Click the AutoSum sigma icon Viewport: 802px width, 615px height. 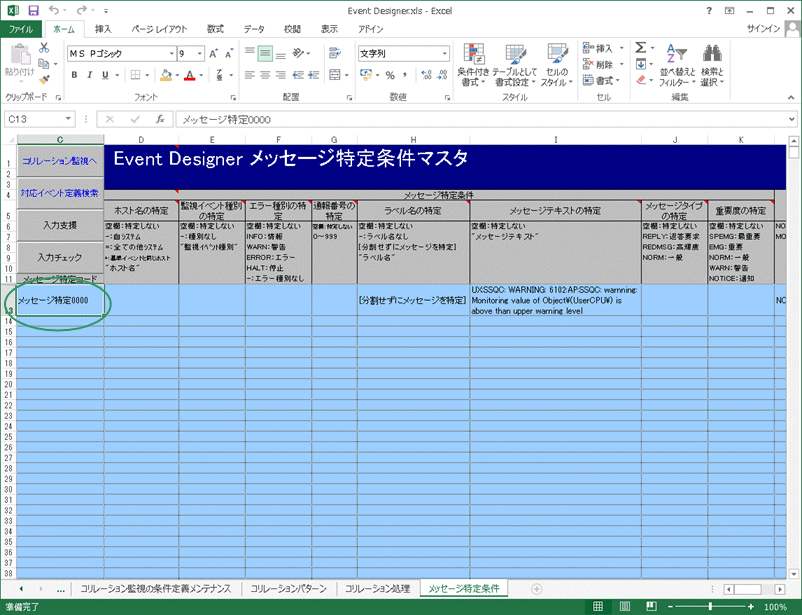[640, 48]
